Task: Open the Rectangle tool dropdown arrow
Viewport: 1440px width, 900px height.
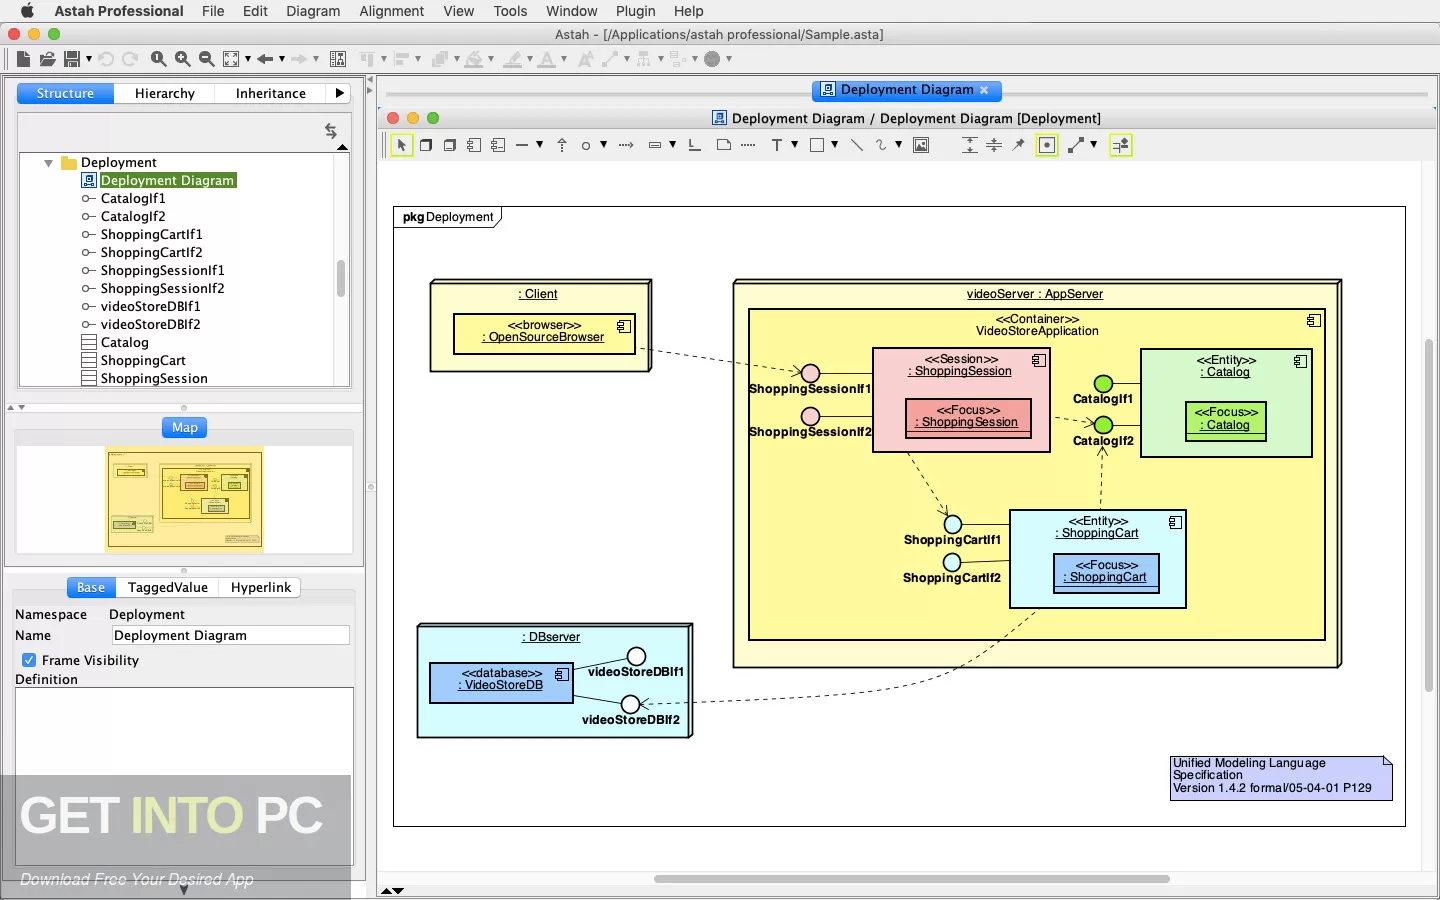Action: click(x=834, y=145)
